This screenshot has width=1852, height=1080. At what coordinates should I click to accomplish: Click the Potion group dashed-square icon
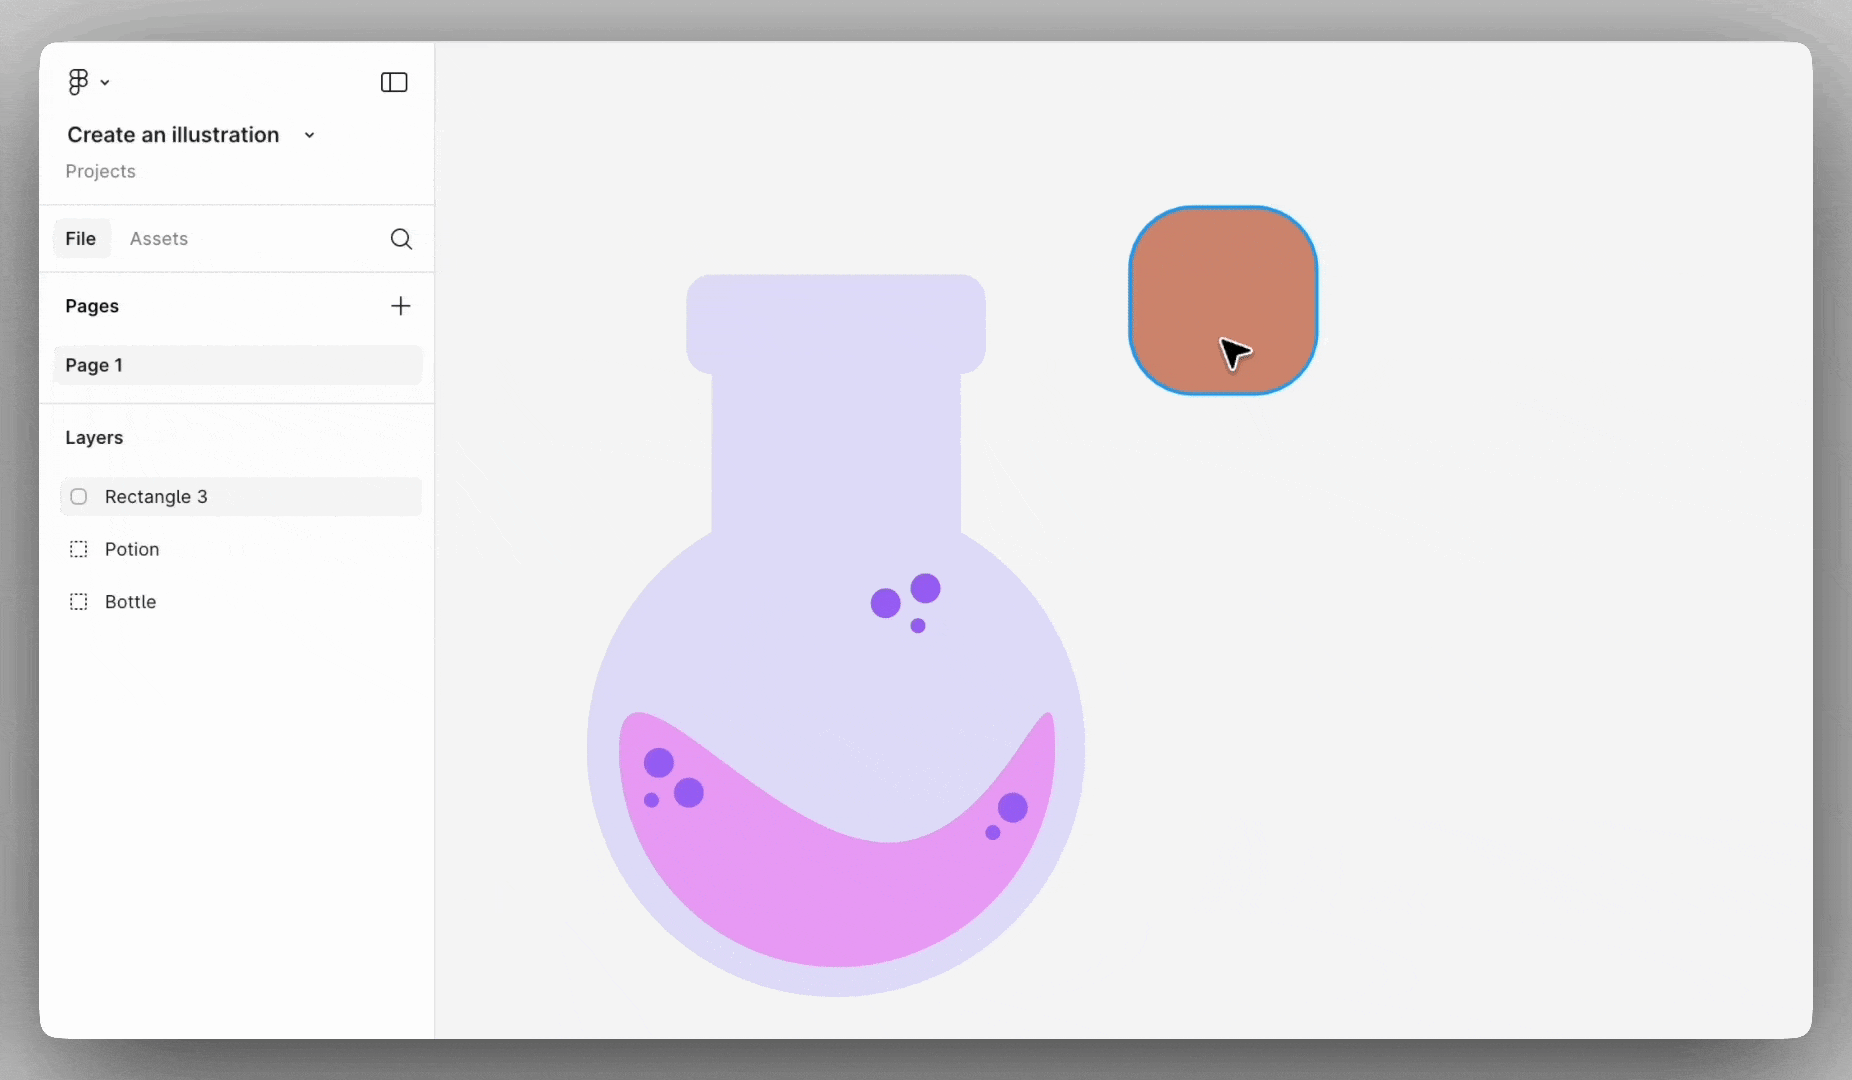[79, 549]
